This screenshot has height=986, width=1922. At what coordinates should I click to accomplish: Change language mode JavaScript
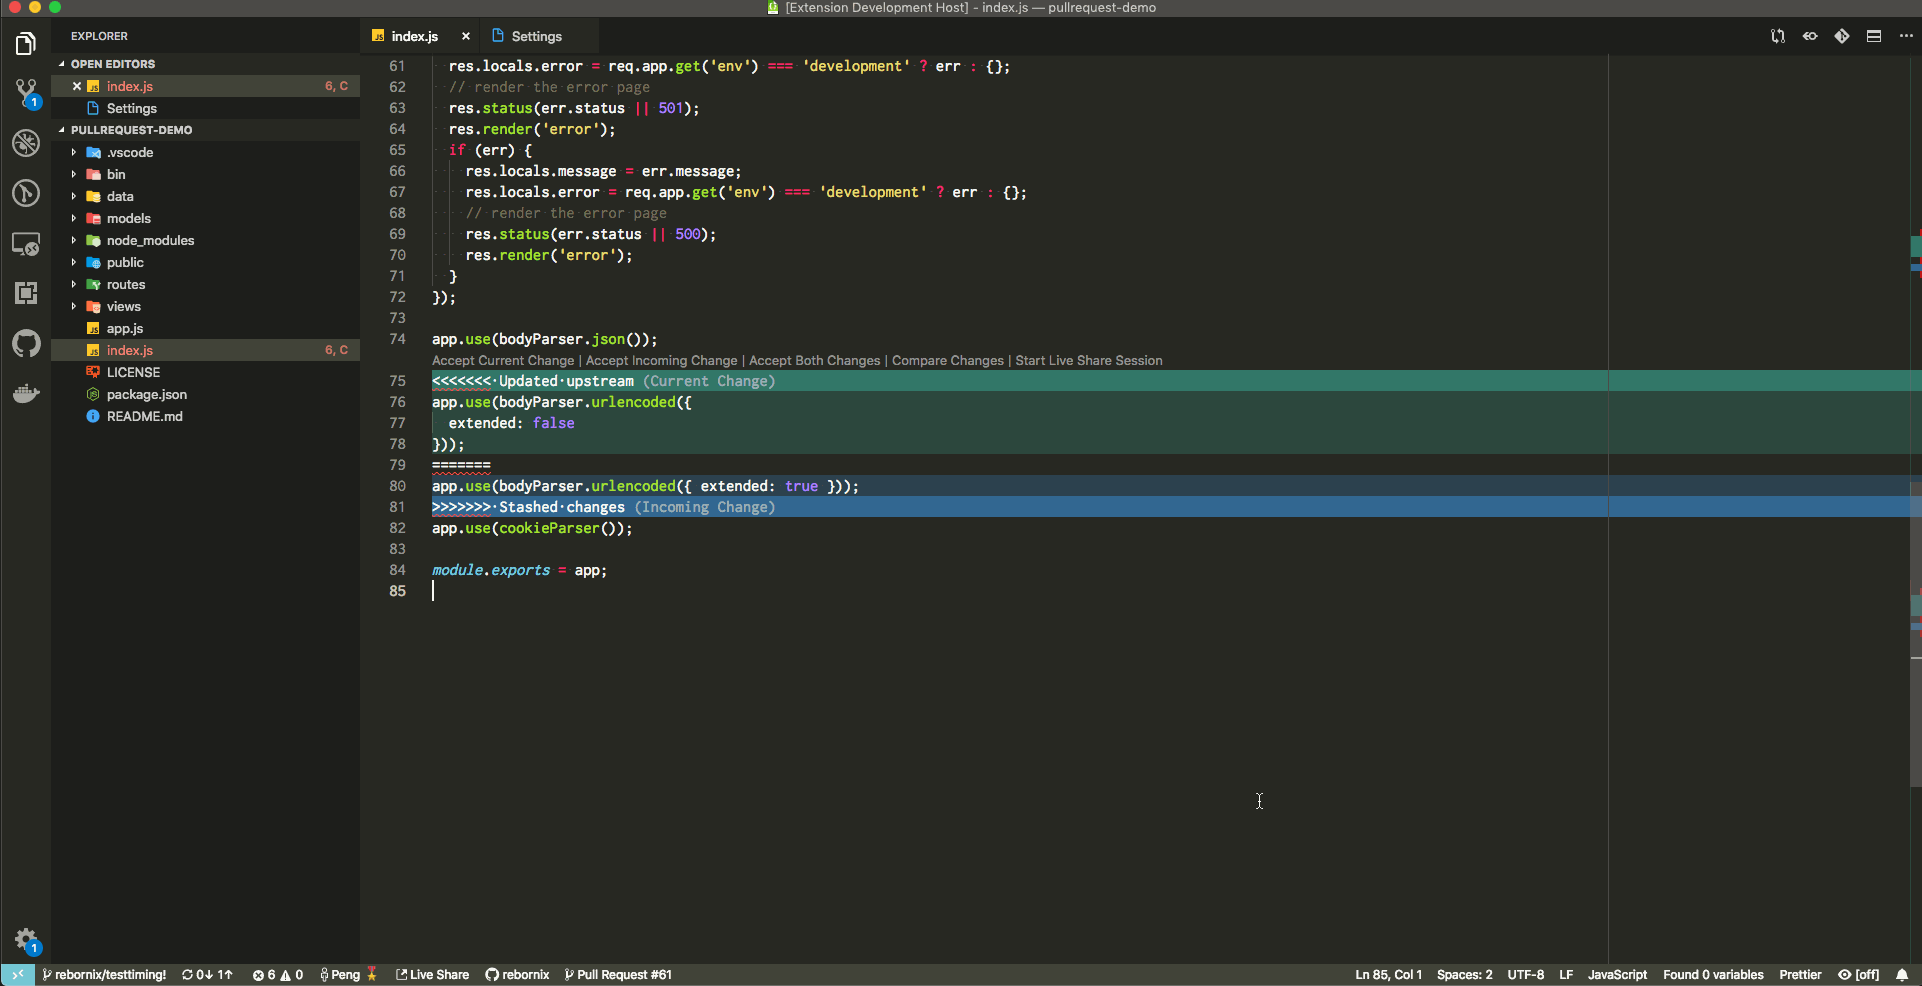[x=1617, y=975]
